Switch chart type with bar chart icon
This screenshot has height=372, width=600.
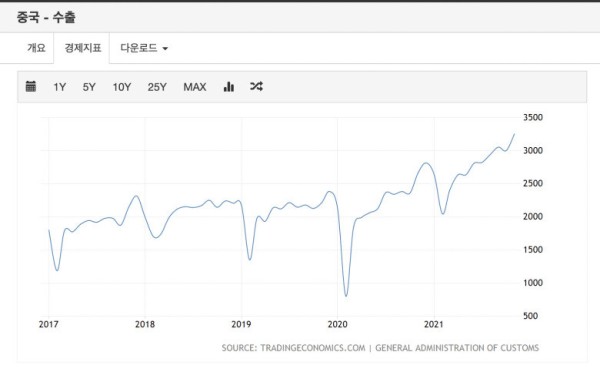coord(228,86)
